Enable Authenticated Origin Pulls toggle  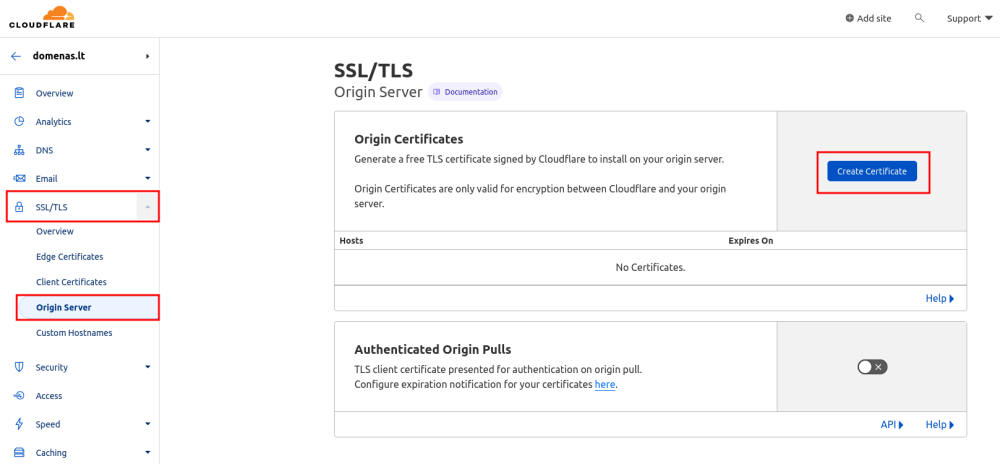(x=872, y=367)
